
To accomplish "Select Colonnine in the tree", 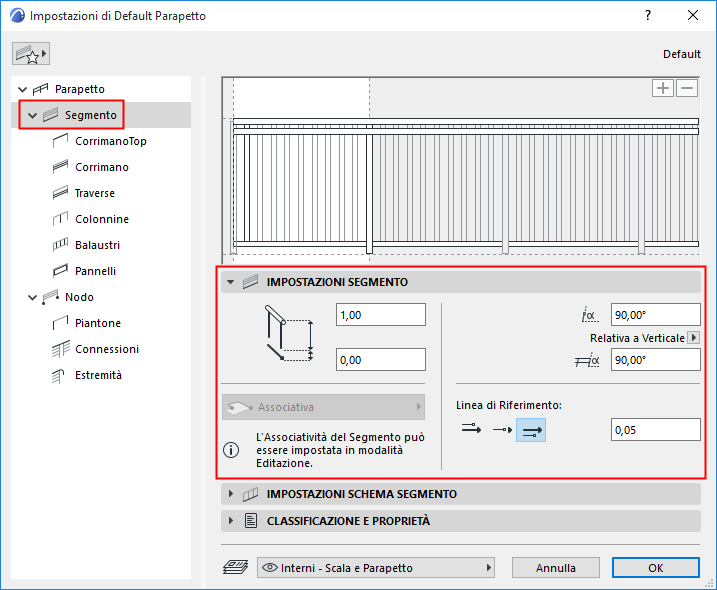I will (x=102, y=220).
